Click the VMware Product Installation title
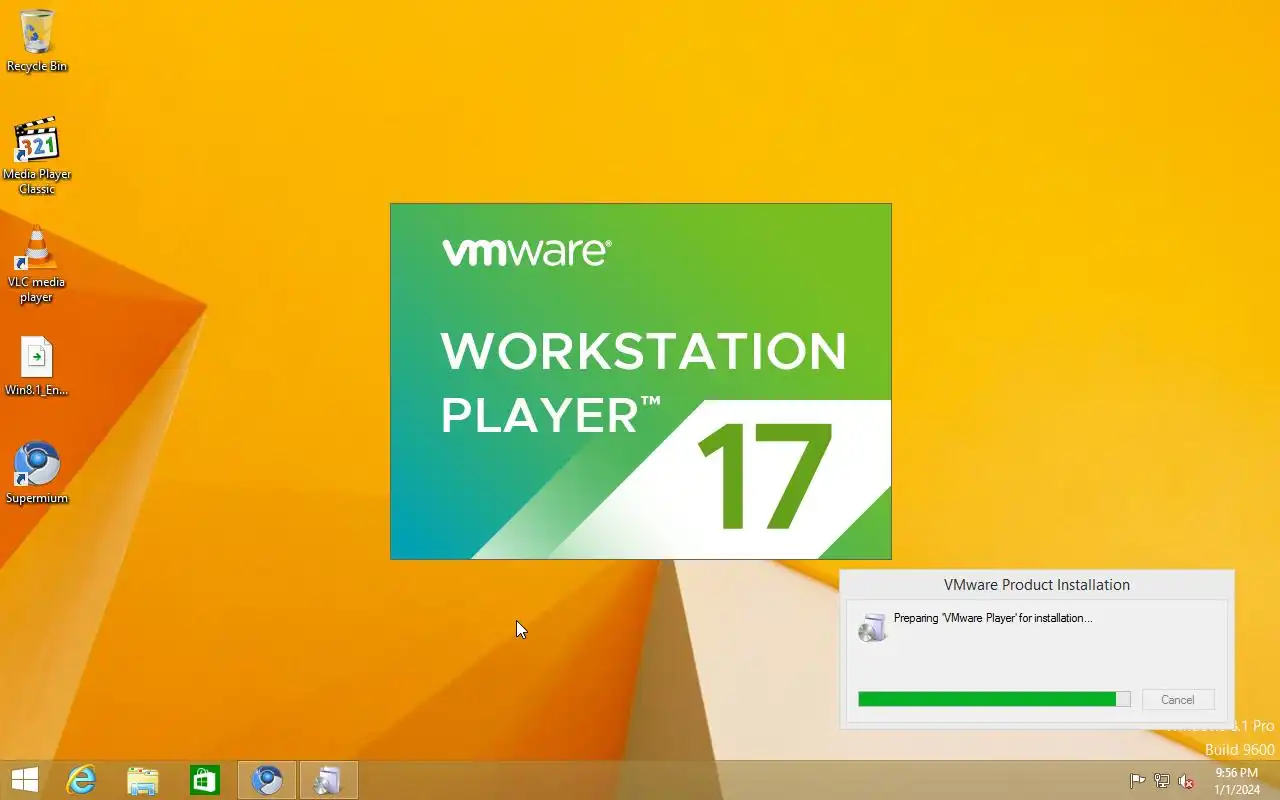The height and width of the screenshot is (800, 1280). point(1037,585)
